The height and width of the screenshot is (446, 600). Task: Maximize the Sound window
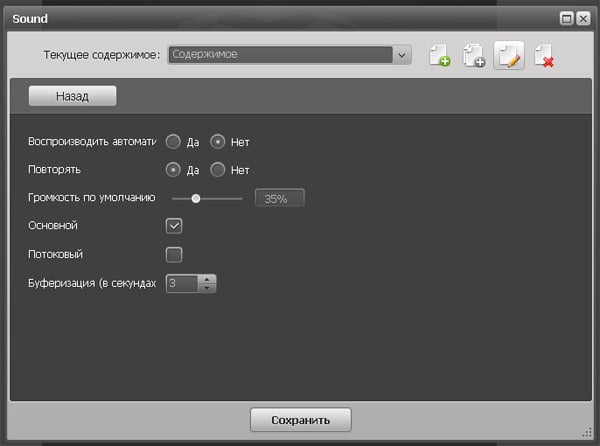(x=566, y=18)
